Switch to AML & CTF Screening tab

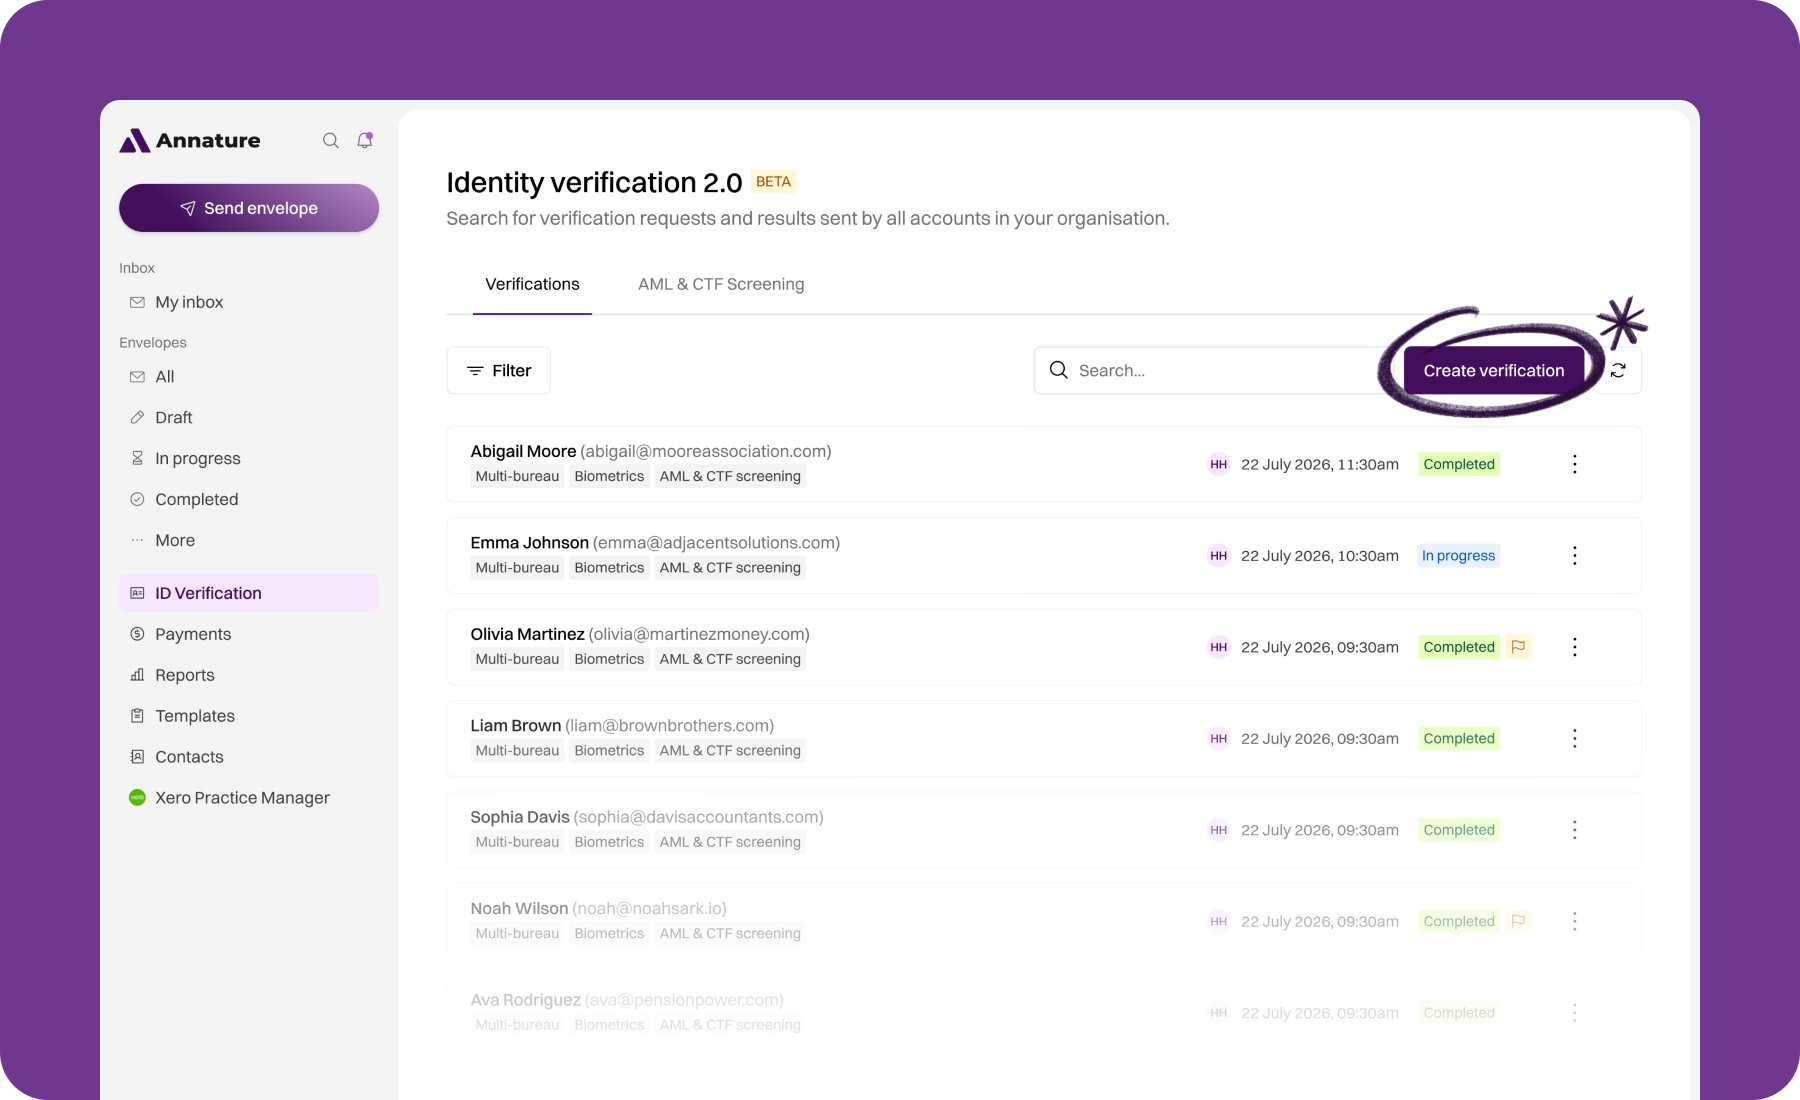721,284
